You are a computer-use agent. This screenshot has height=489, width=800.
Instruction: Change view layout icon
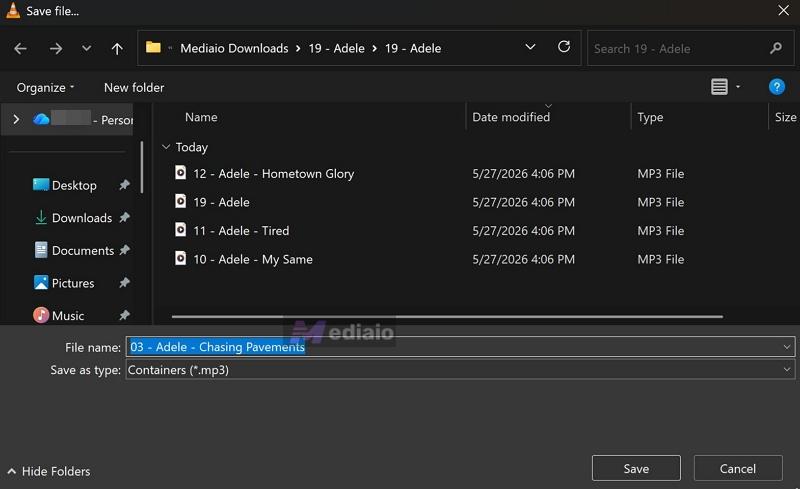click(x=719, y=87)
